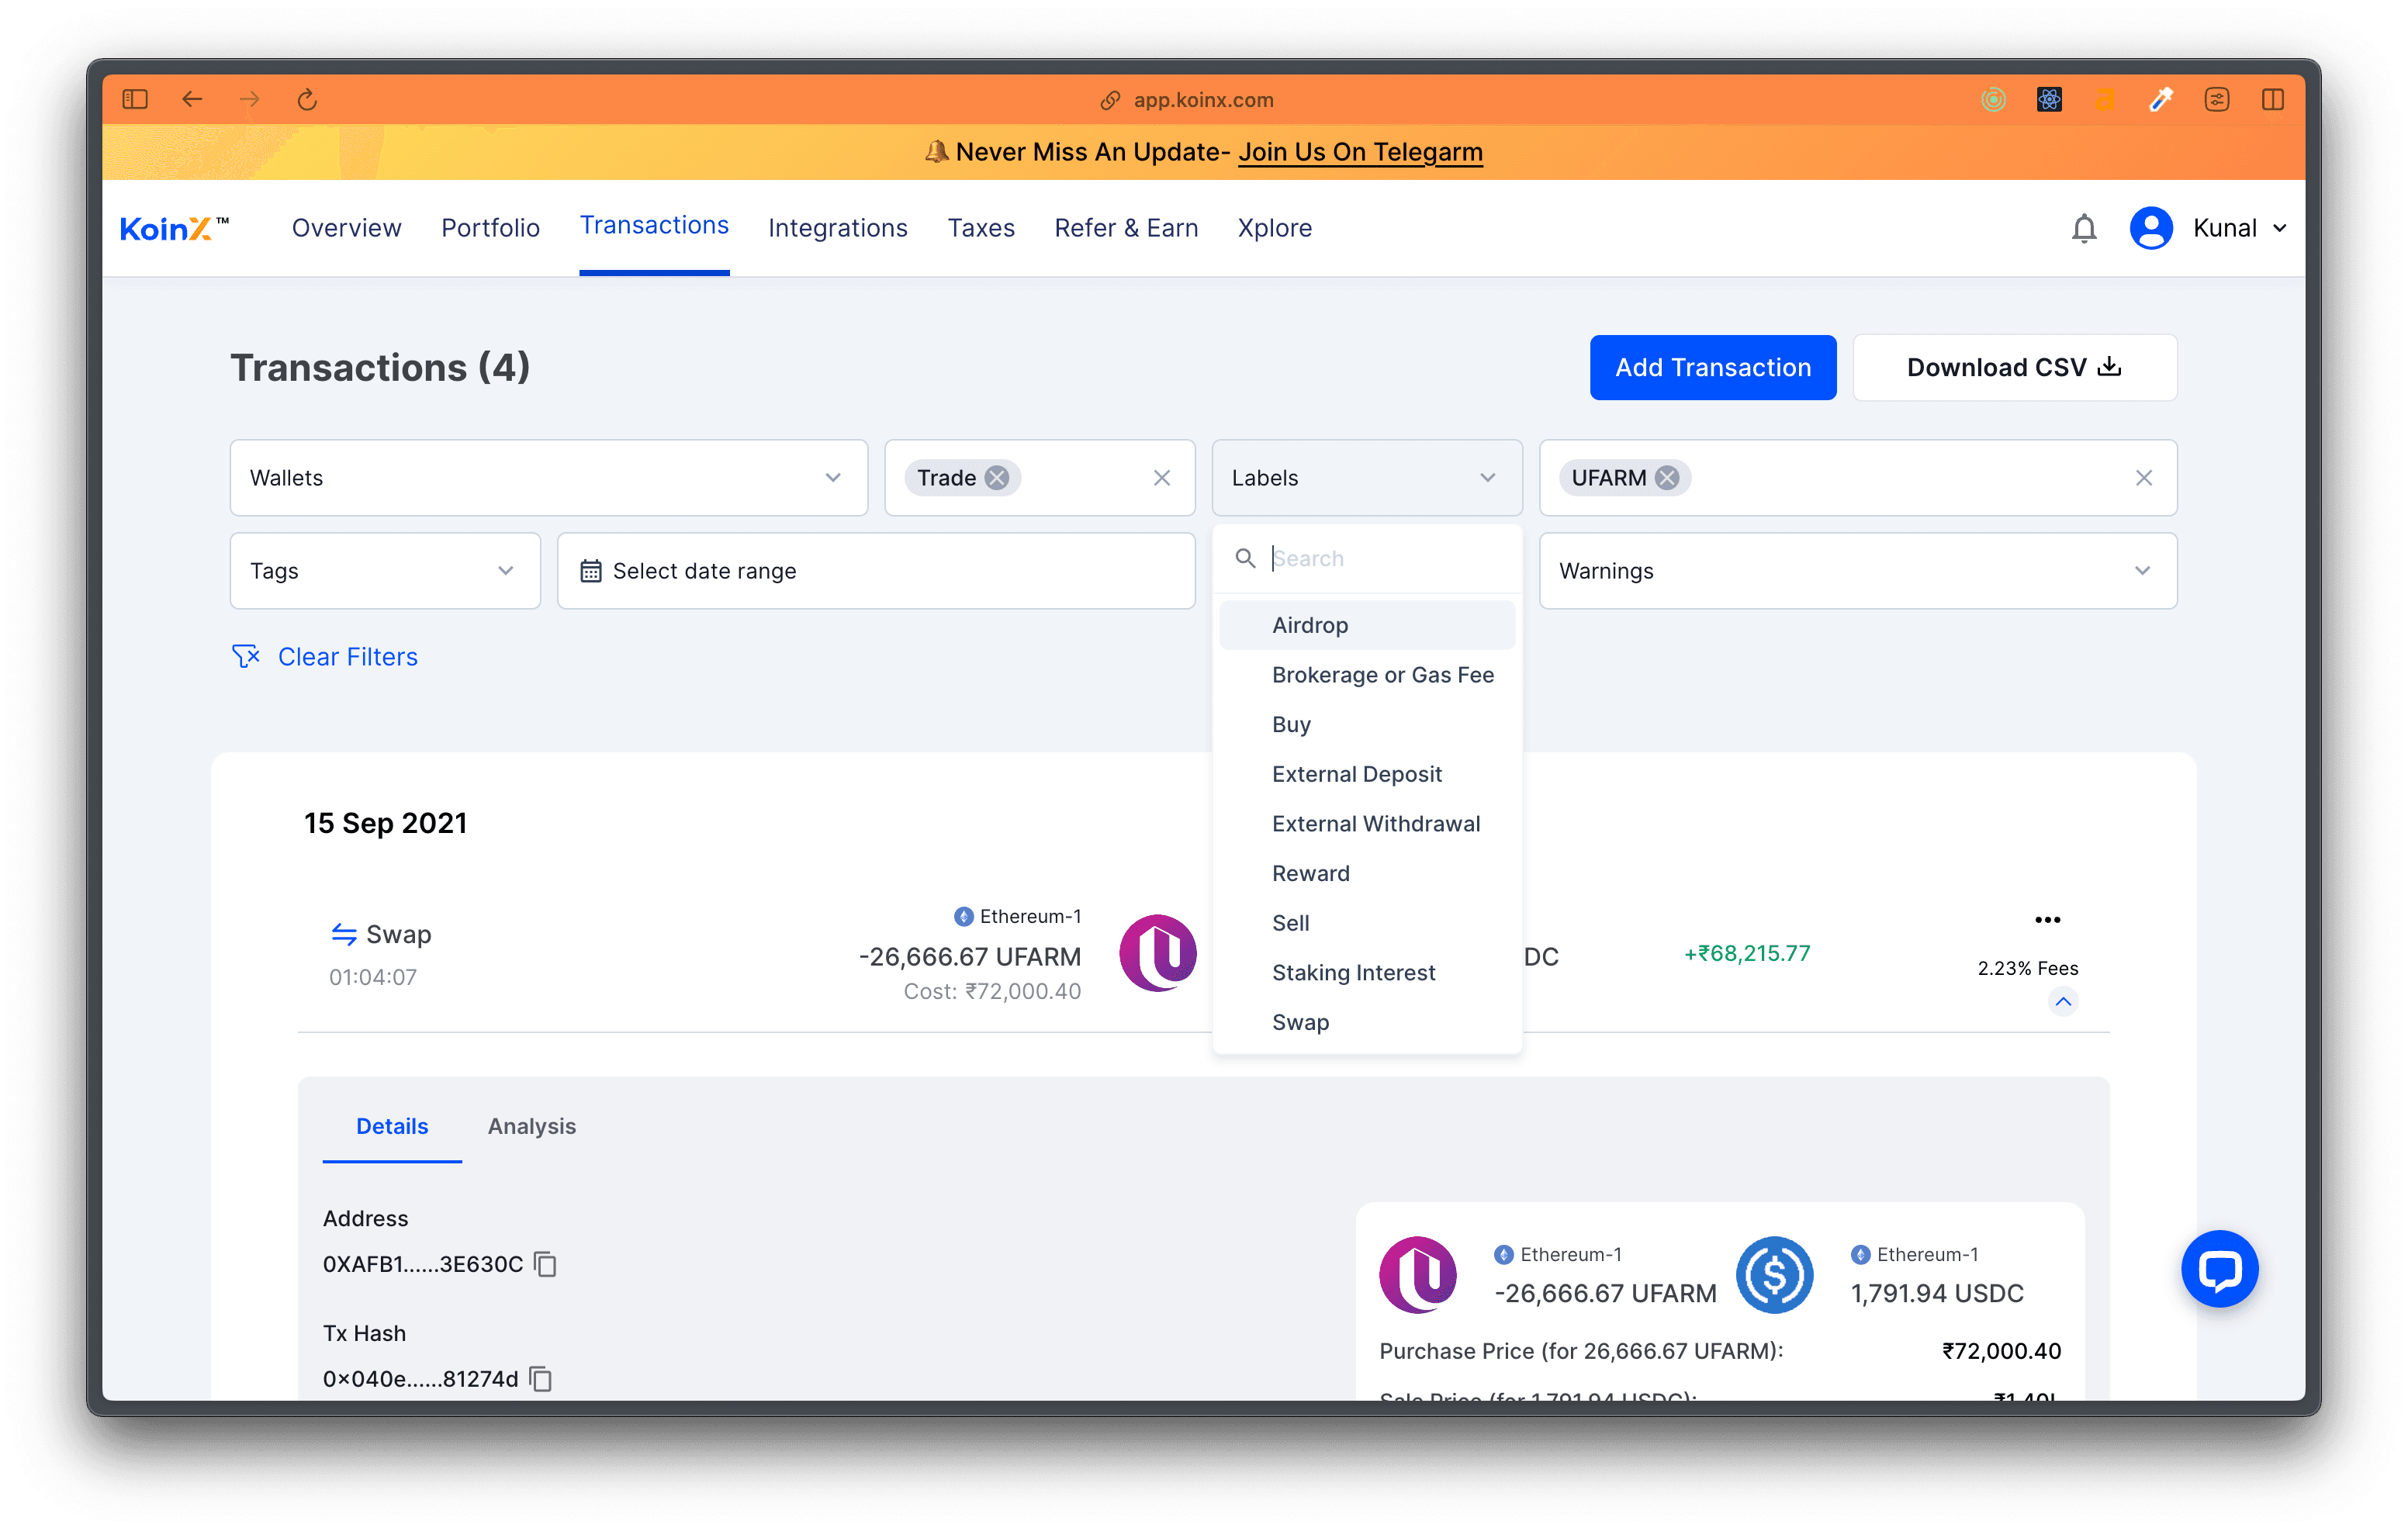
Task: Select Airdrop from the Labels list
Action: click(1310, 624)
